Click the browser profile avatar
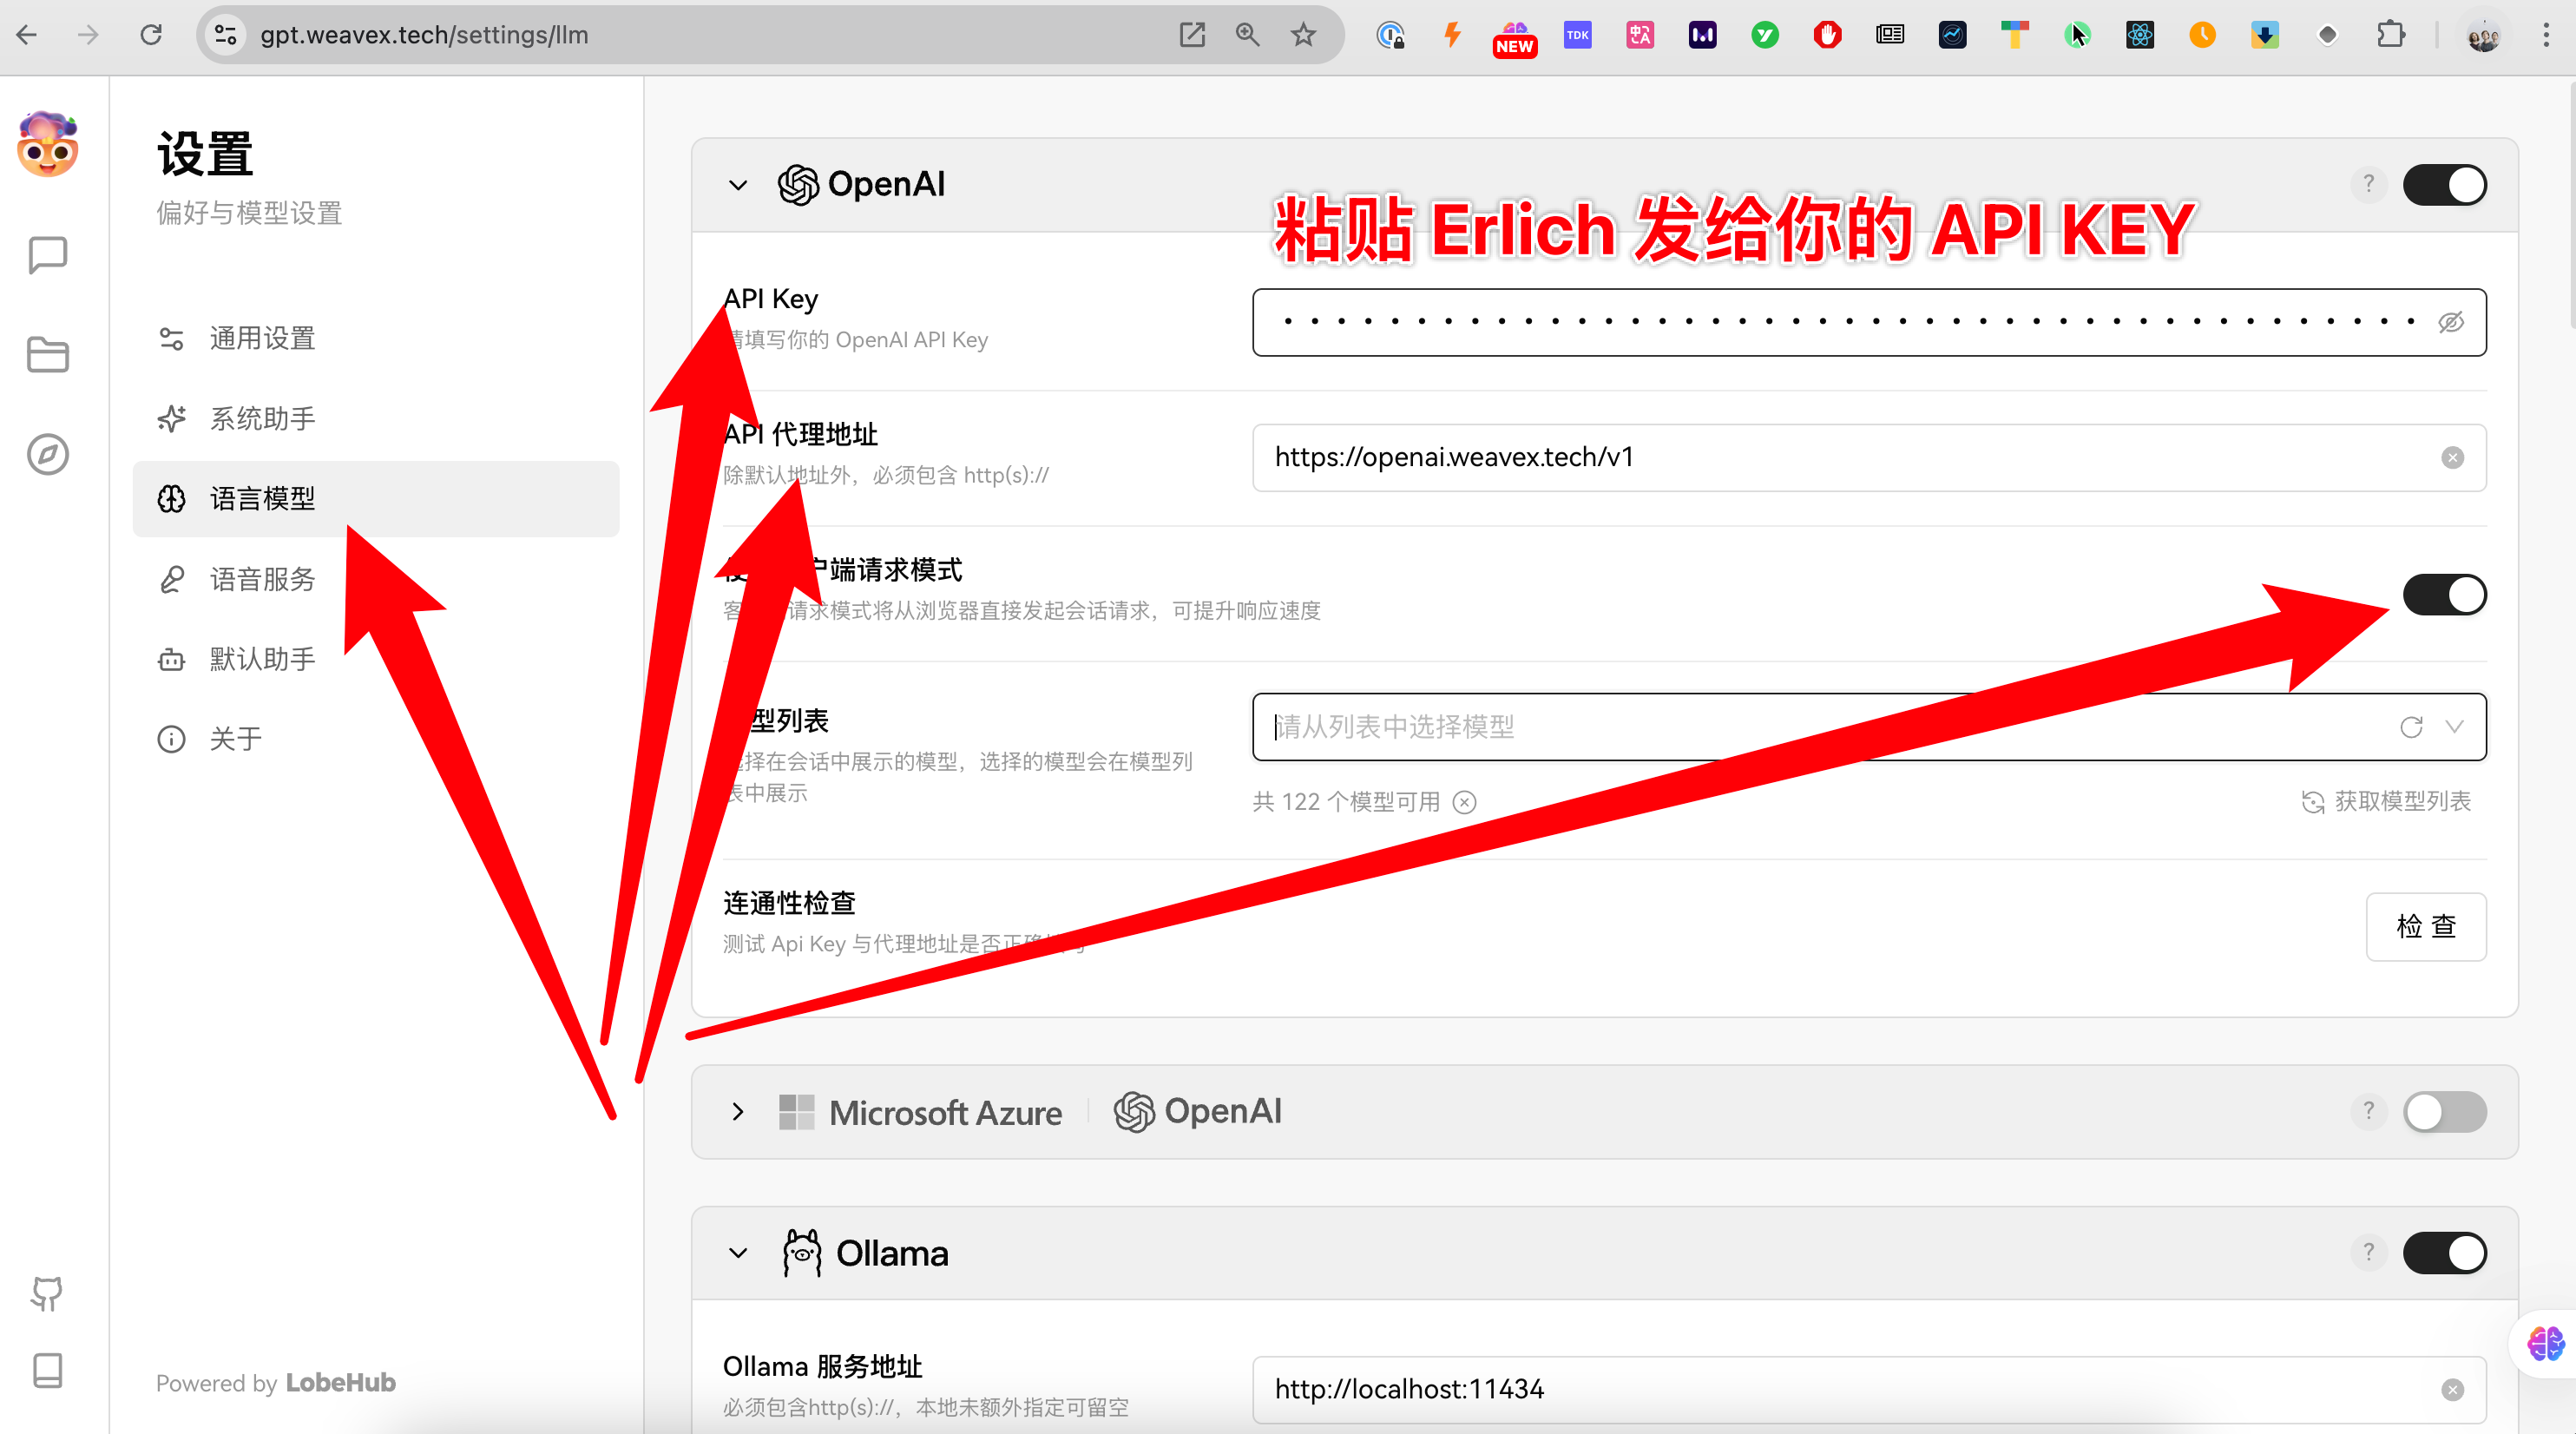 click(x=2484, y=35)
